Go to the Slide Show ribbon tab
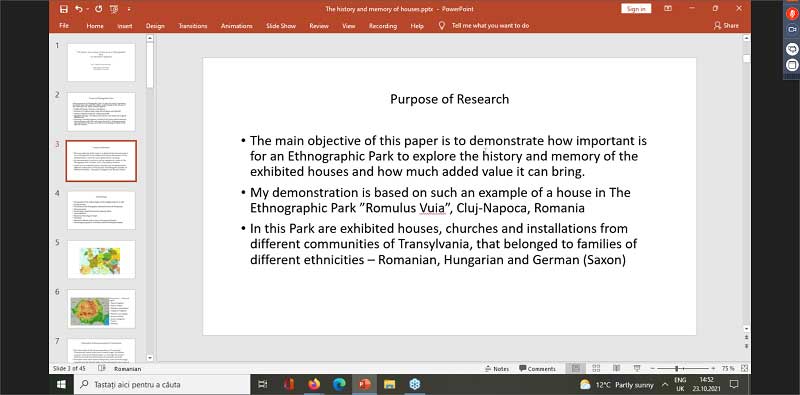Viewport: 800px width, 395px height. (281, 26)
